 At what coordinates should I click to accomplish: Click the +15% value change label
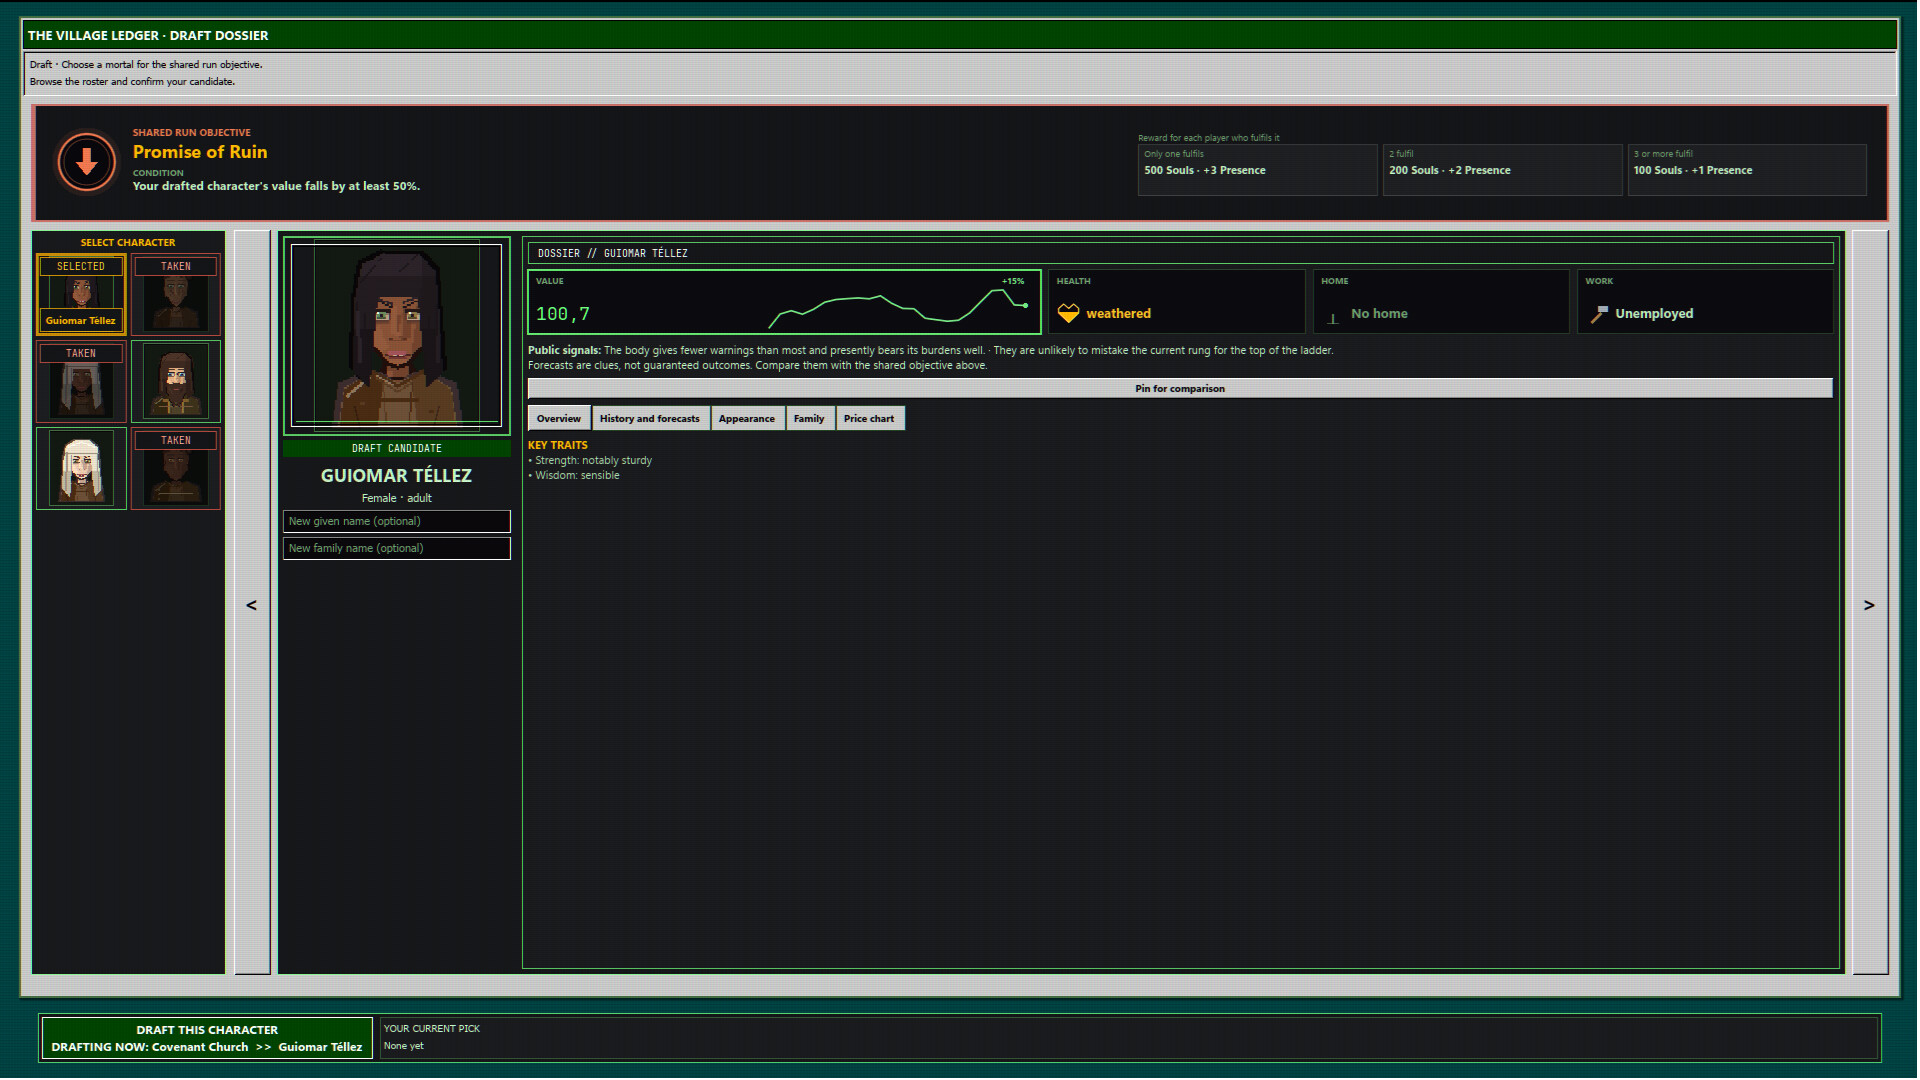(1013, 281)
